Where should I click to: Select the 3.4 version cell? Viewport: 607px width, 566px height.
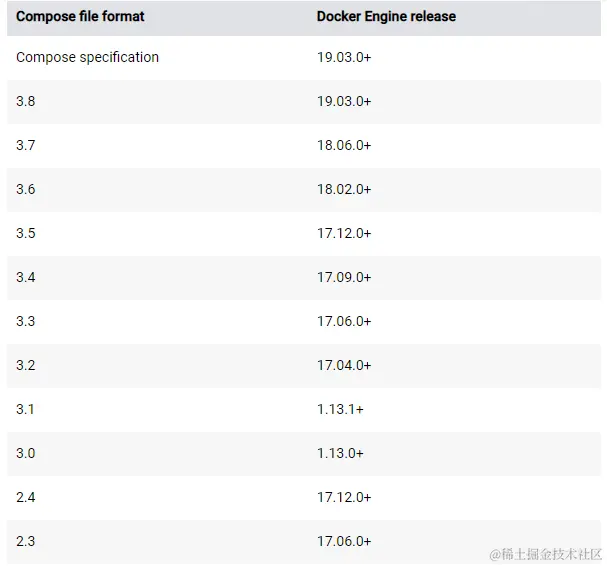(x=26, y=277)
